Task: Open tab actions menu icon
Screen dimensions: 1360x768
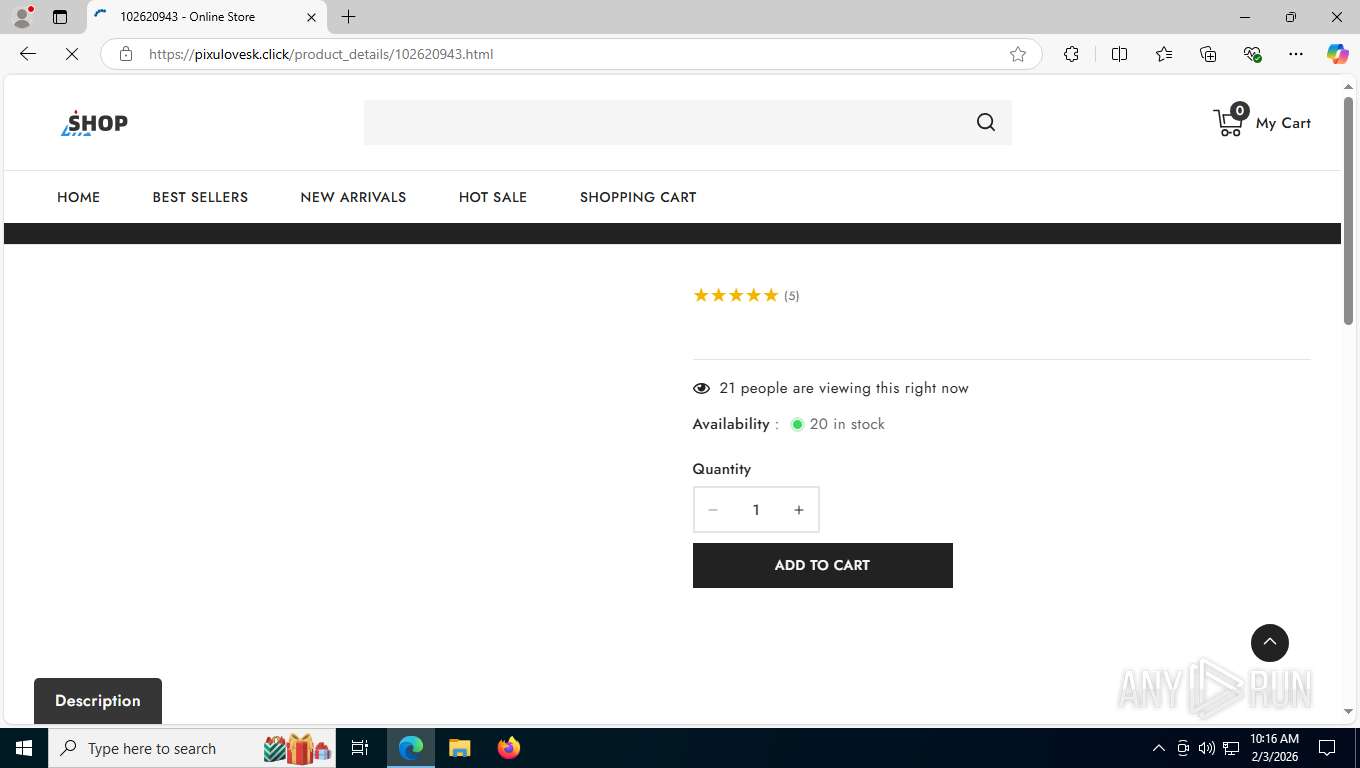Action: coord(60,17)
